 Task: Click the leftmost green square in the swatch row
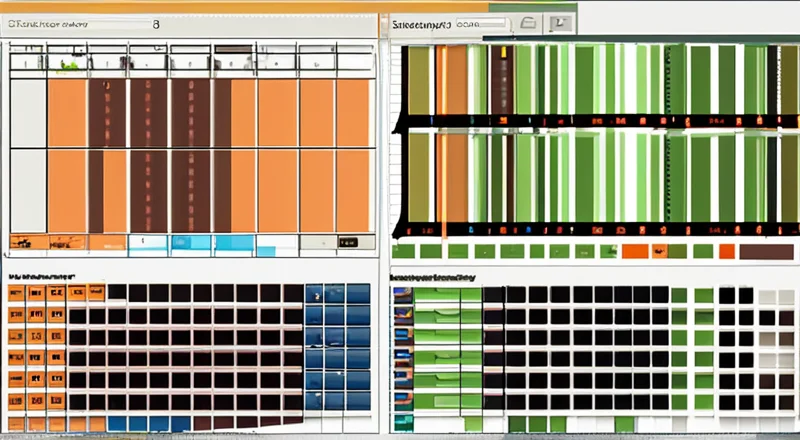(403, 252)
